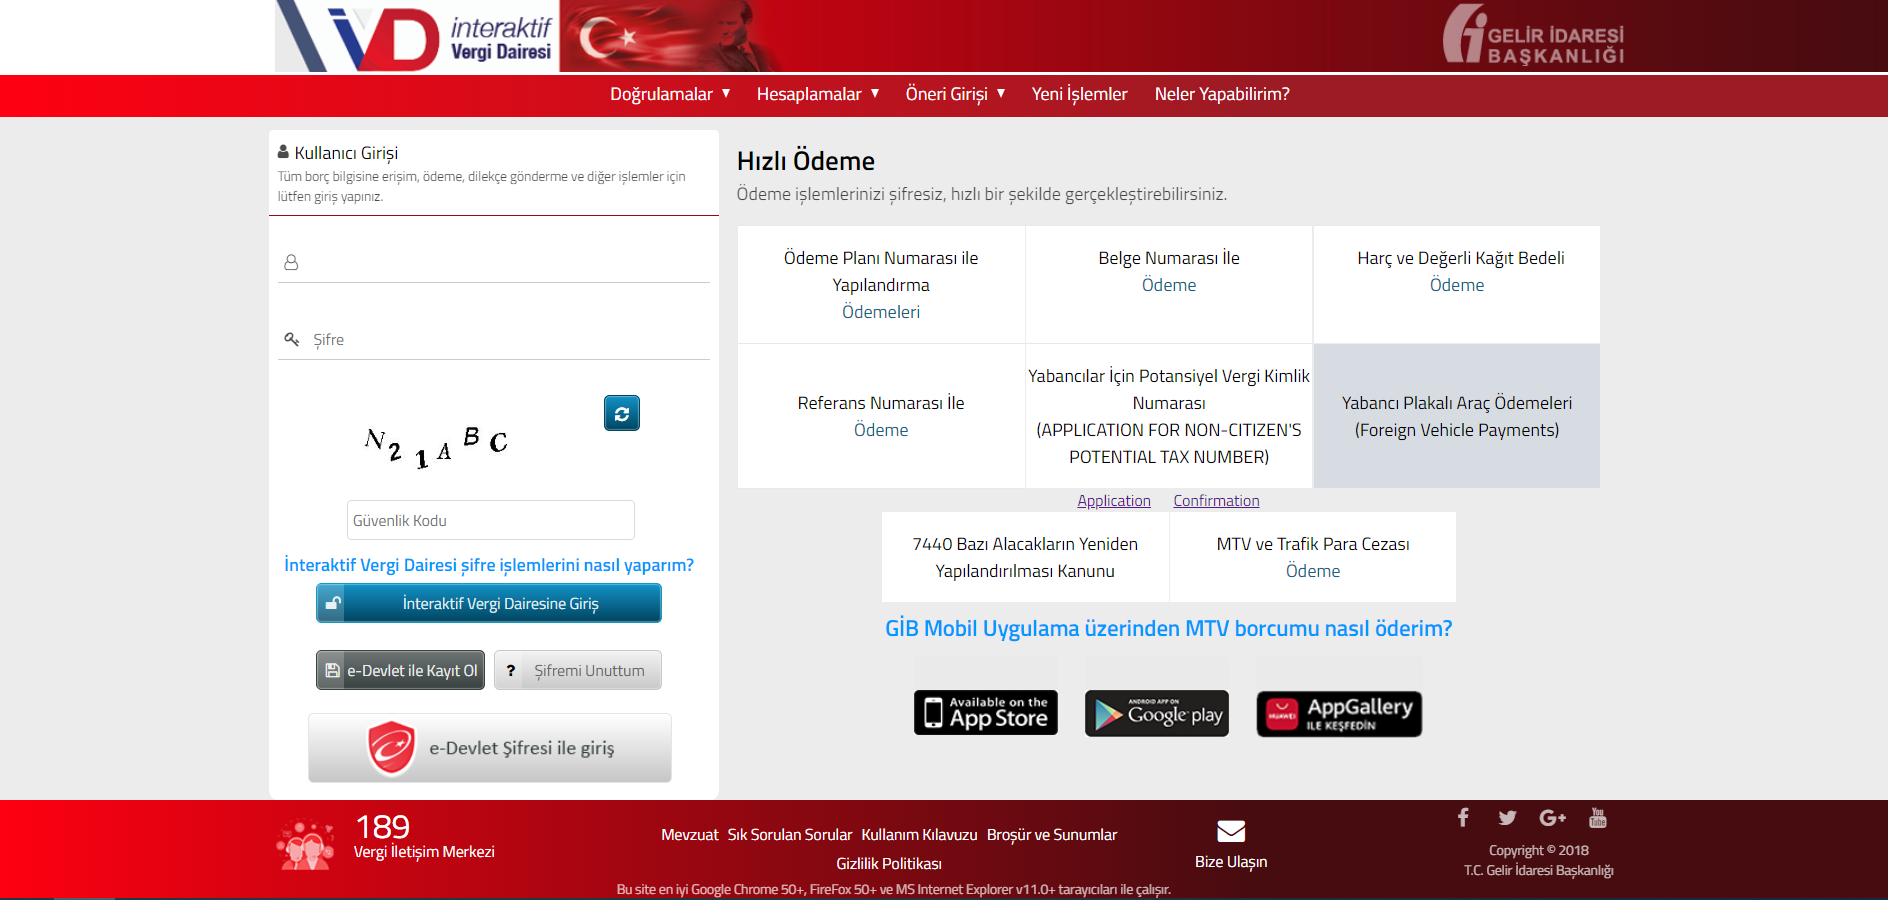The width and height of the screenshot is (1888, 900).
Task: Open the YouTube icon in the footer
Action: pos(1597,818)
